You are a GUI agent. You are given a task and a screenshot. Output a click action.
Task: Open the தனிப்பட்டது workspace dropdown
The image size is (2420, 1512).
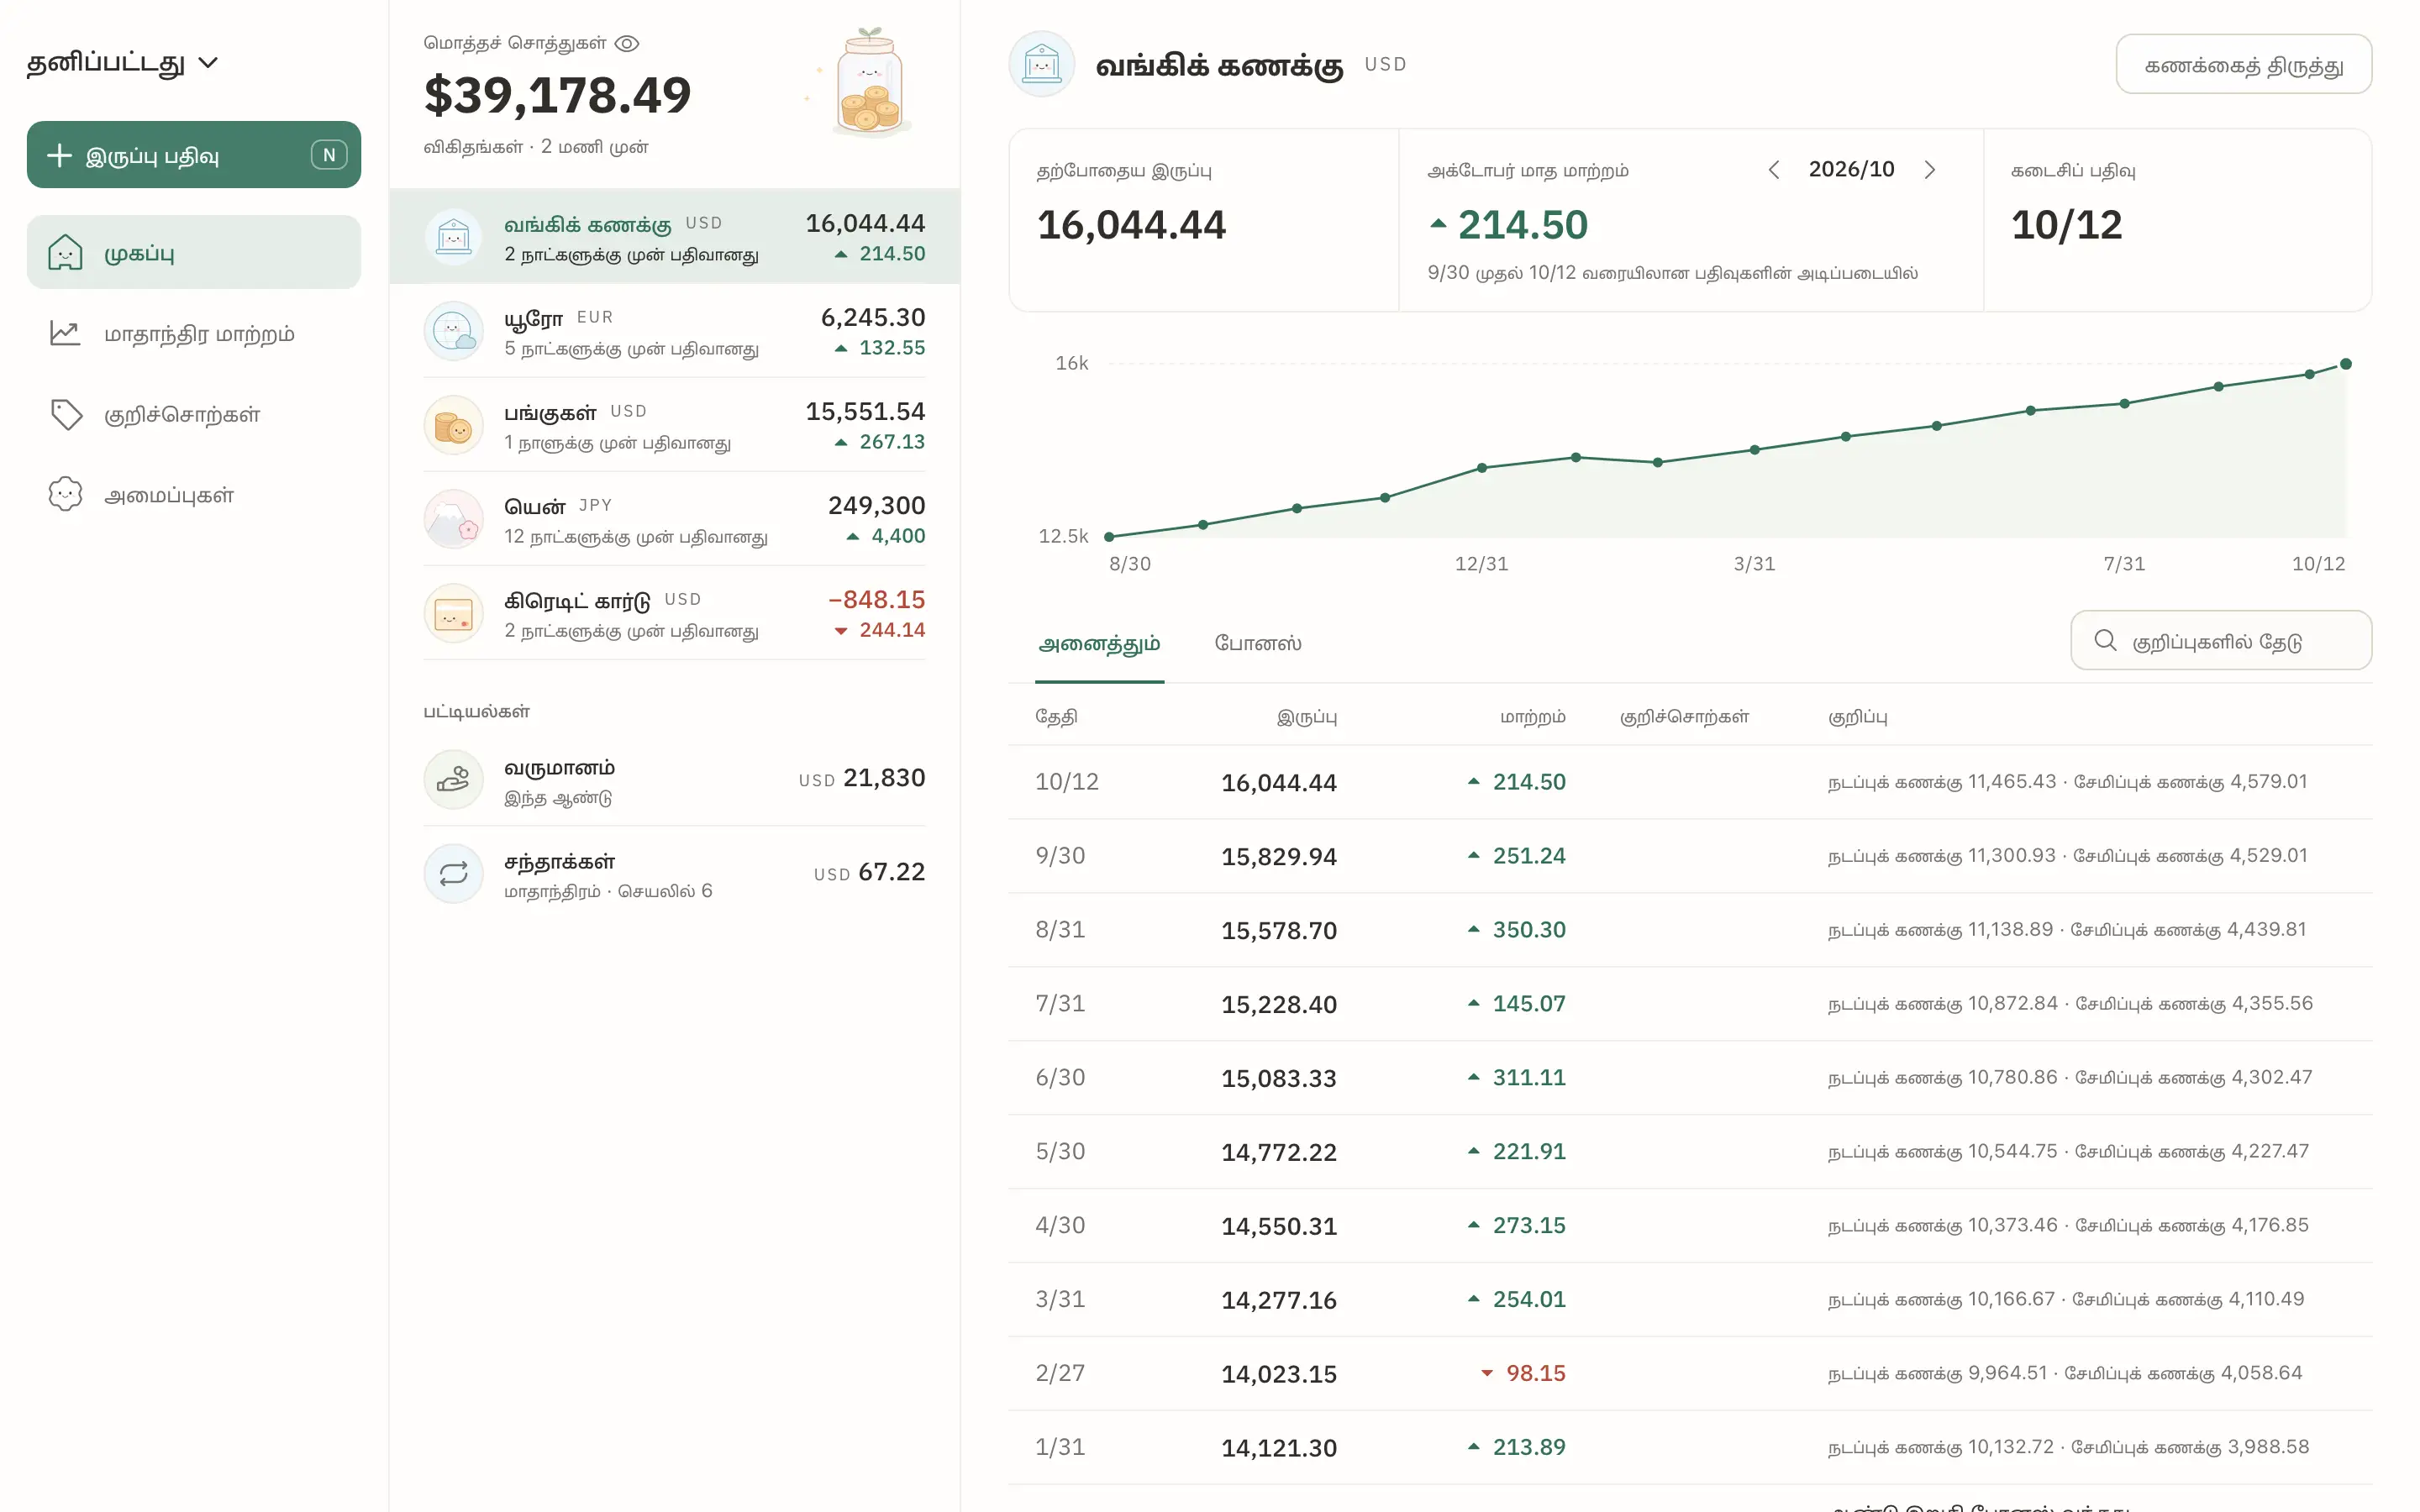click(x=122, y=63)
